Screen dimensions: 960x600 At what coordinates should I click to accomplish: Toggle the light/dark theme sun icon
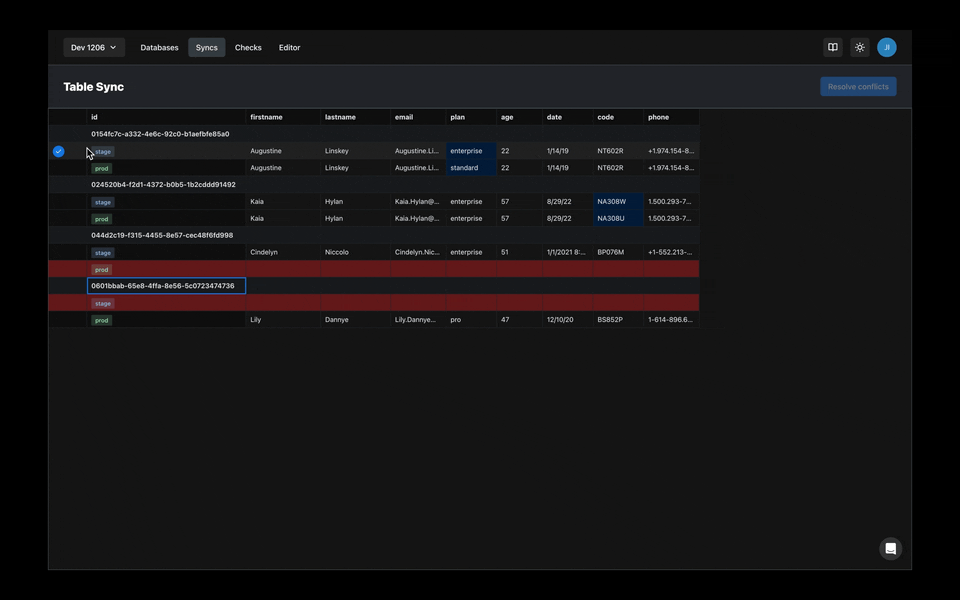pos(859,47)
